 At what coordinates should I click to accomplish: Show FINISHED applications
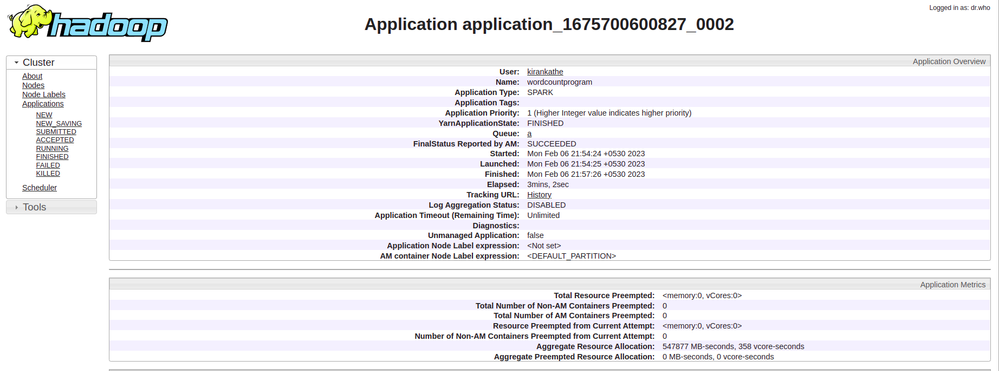52,157
